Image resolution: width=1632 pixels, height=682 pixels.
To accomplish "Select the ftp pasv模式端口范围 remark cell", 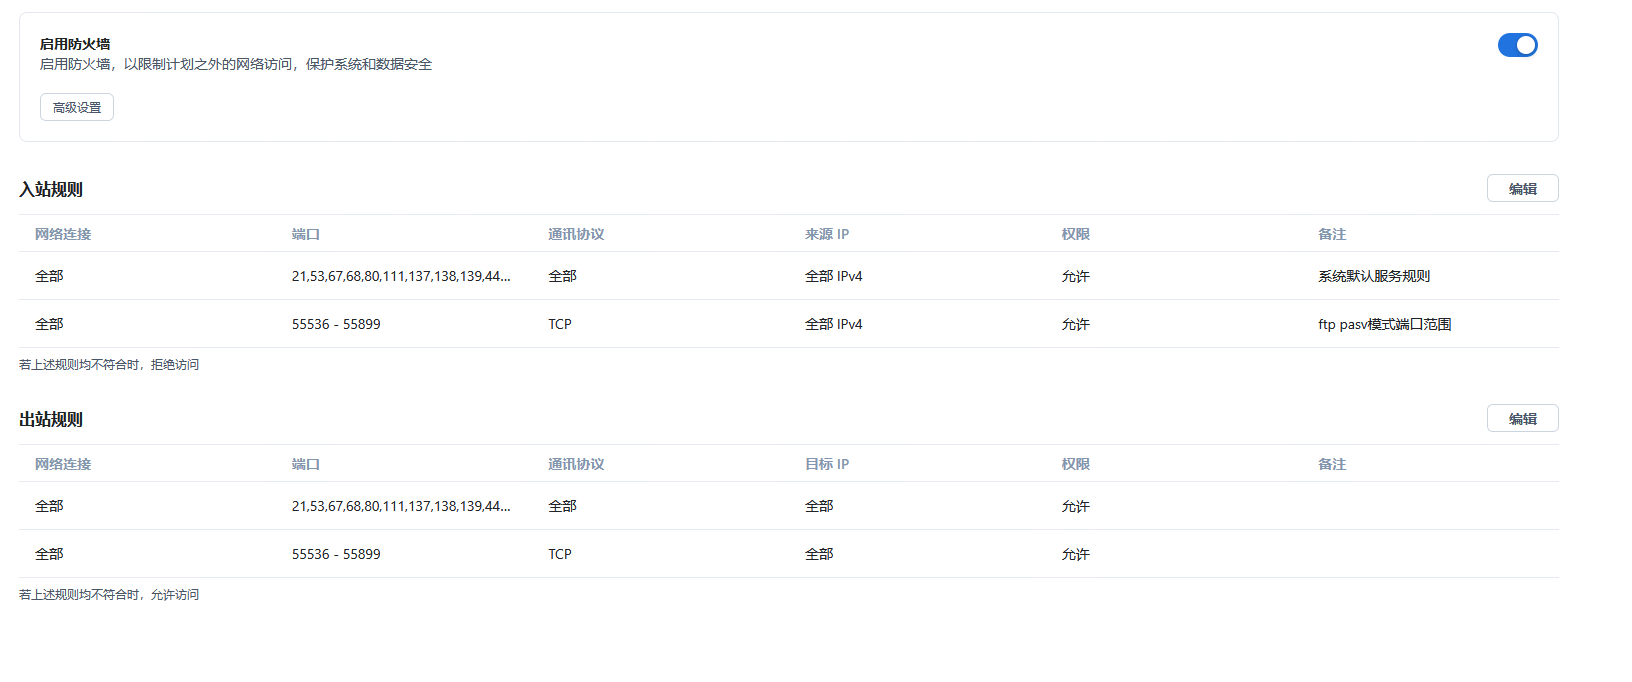I will (x=1384, y=324).
